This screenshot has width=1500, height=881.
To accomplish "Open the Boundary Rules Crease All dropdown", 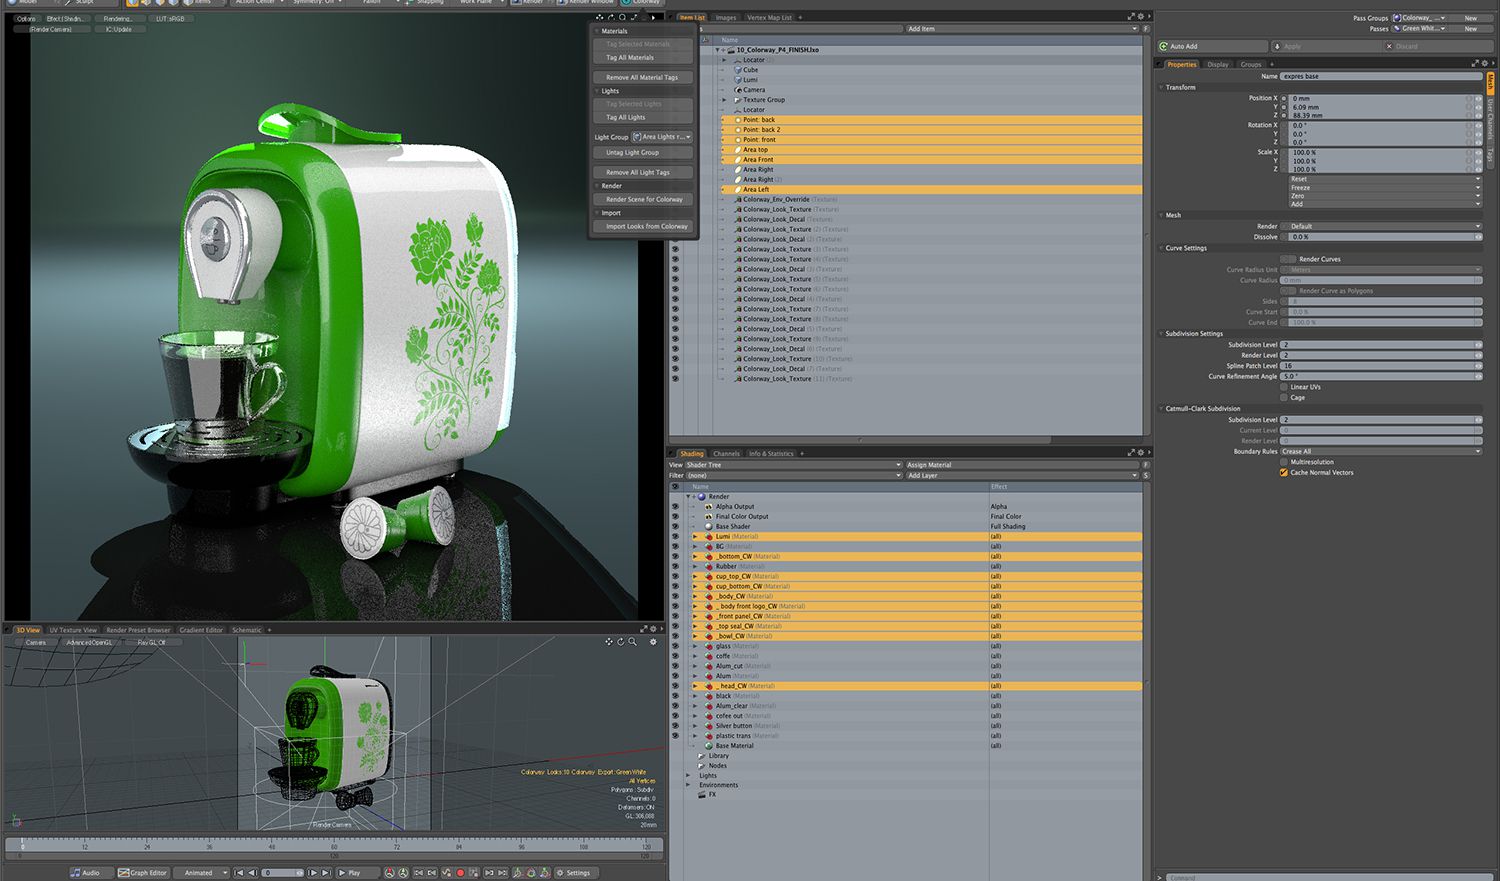I will 1381,451.
